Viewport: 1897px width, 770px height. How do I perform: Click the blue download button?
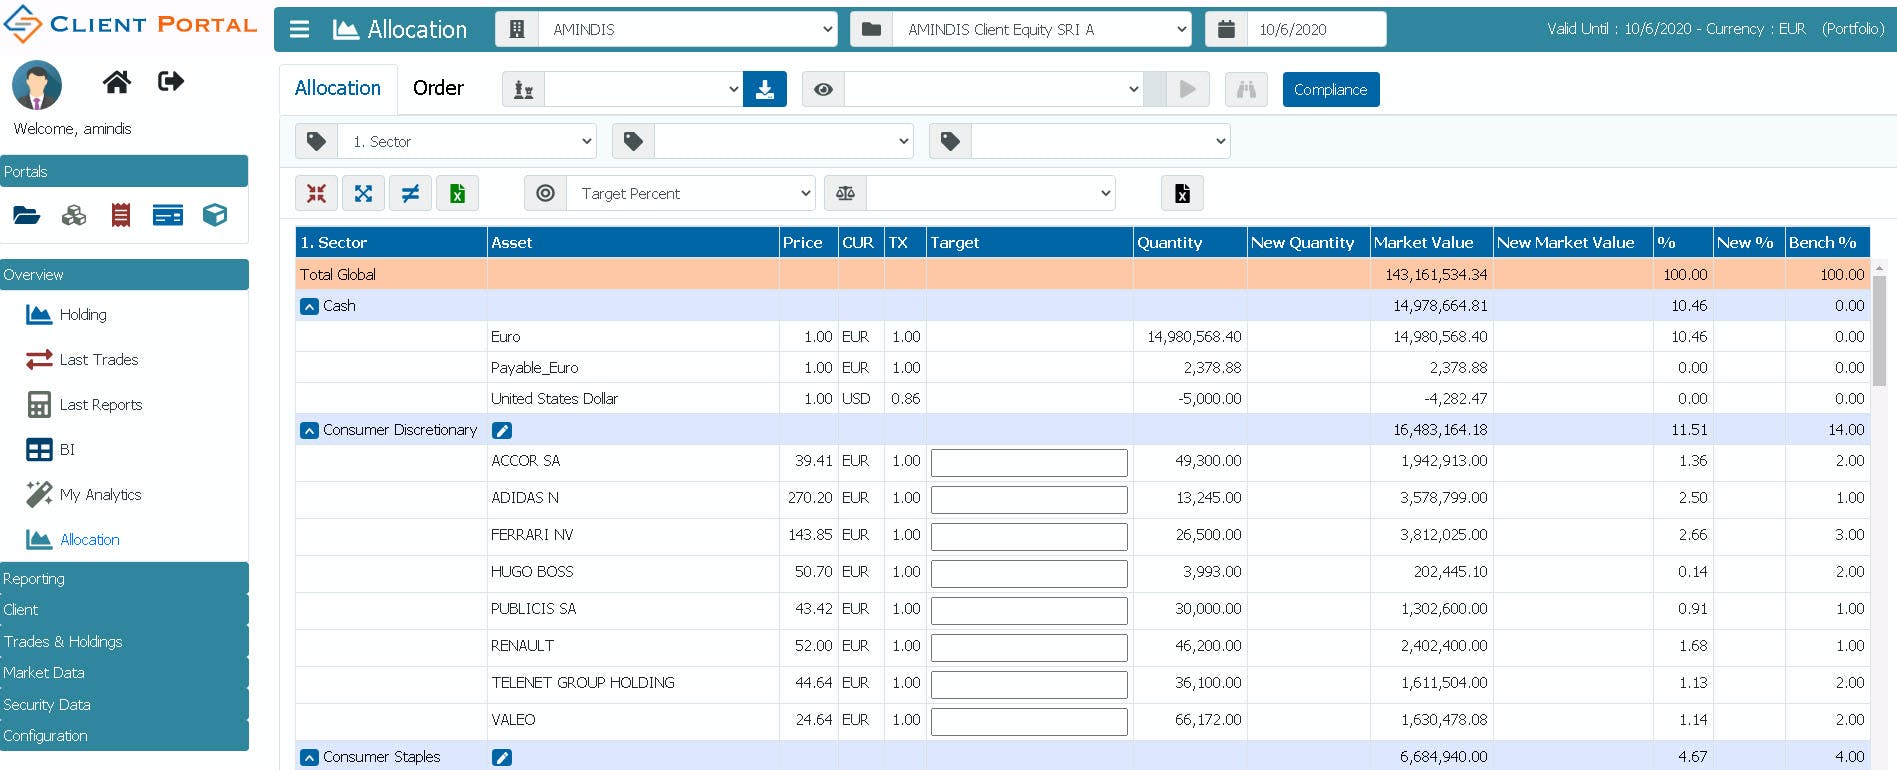click(764, 89)
